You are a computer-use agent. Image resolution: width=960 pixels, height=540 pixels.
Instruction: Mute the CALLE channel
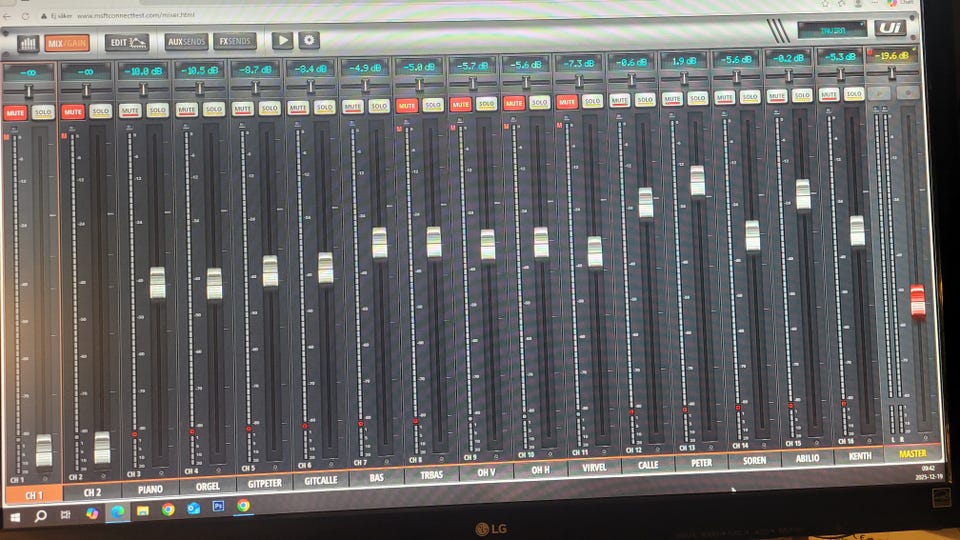[619, 100]
